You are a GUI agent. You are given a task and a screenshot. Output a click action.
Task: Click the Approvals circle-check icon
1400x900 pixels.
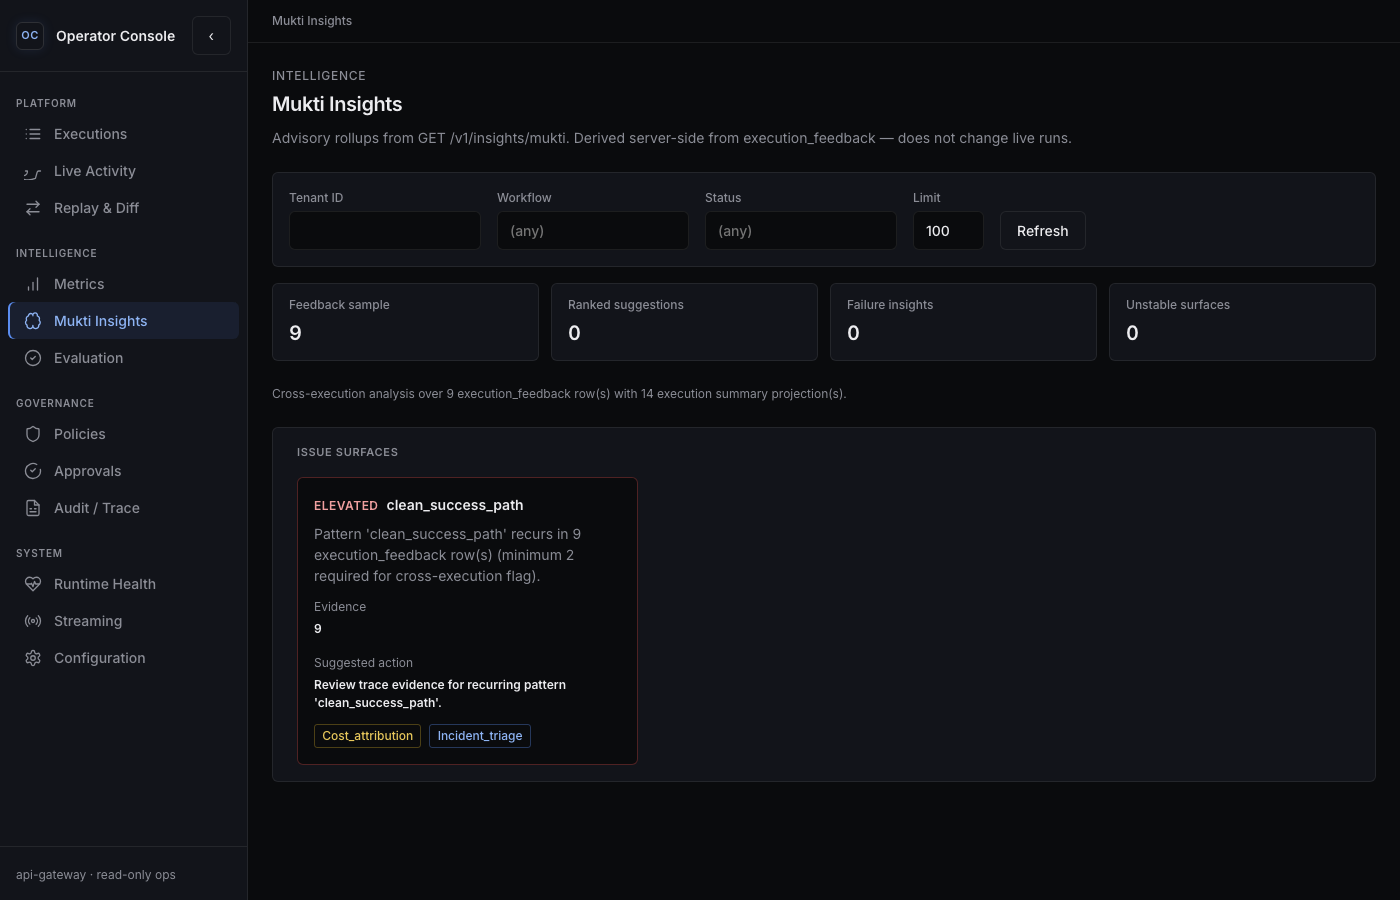[x=33, y=471]
